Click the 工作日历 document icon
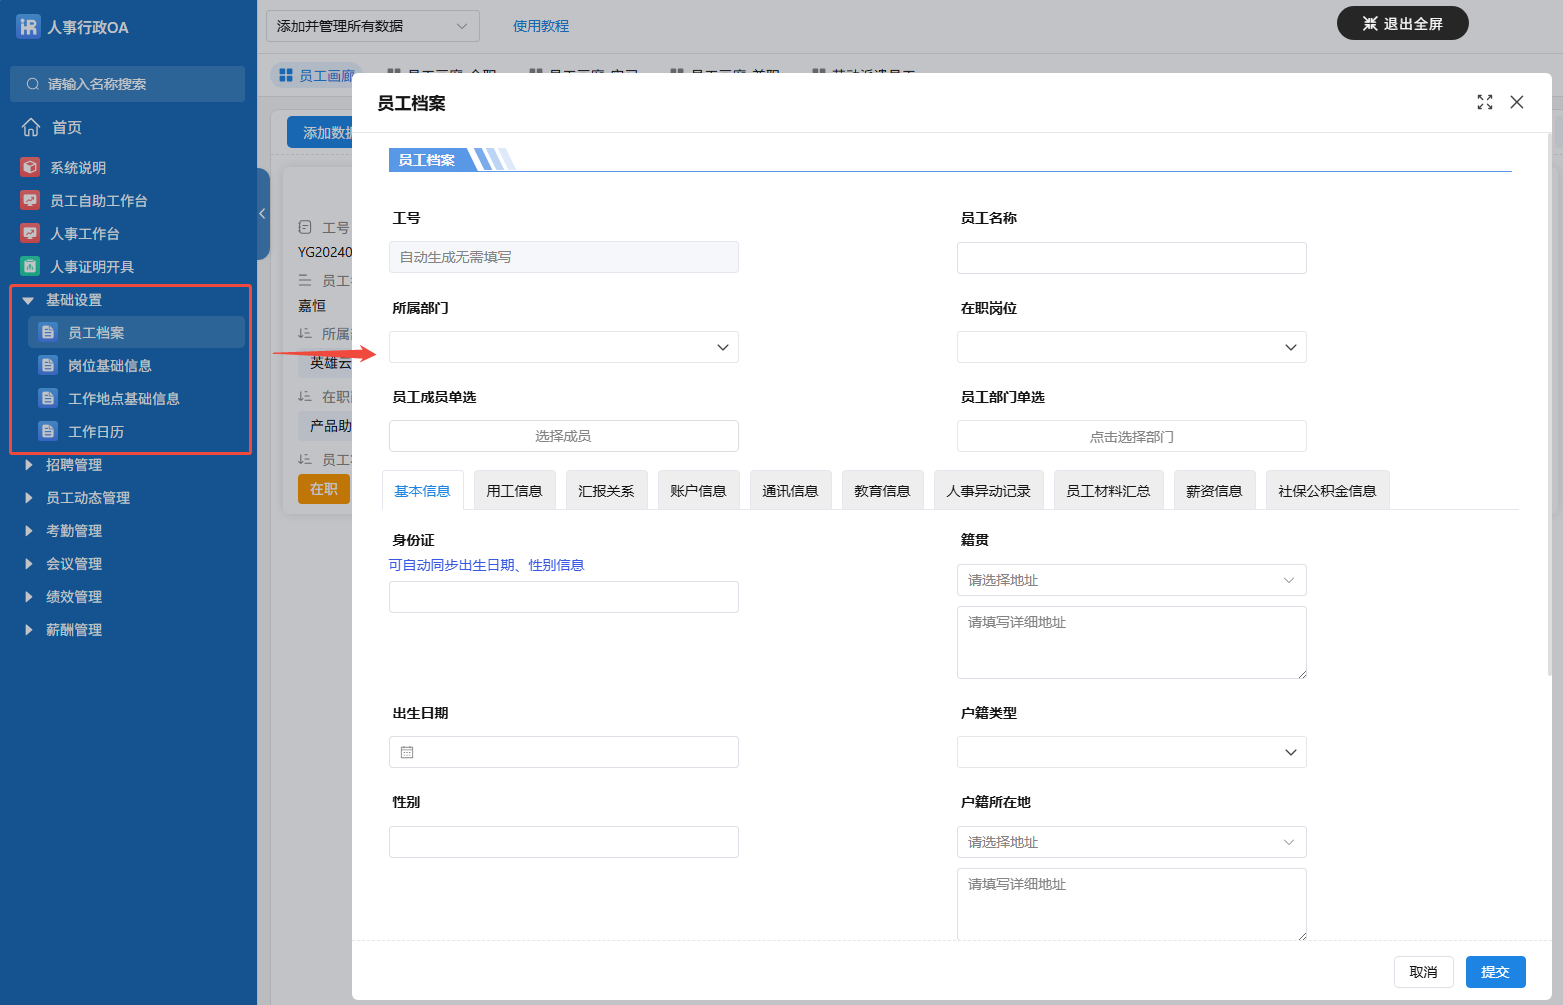The width and height of the screenshot is (1563, 1005). pyautogui.click(x=47, y=431)
